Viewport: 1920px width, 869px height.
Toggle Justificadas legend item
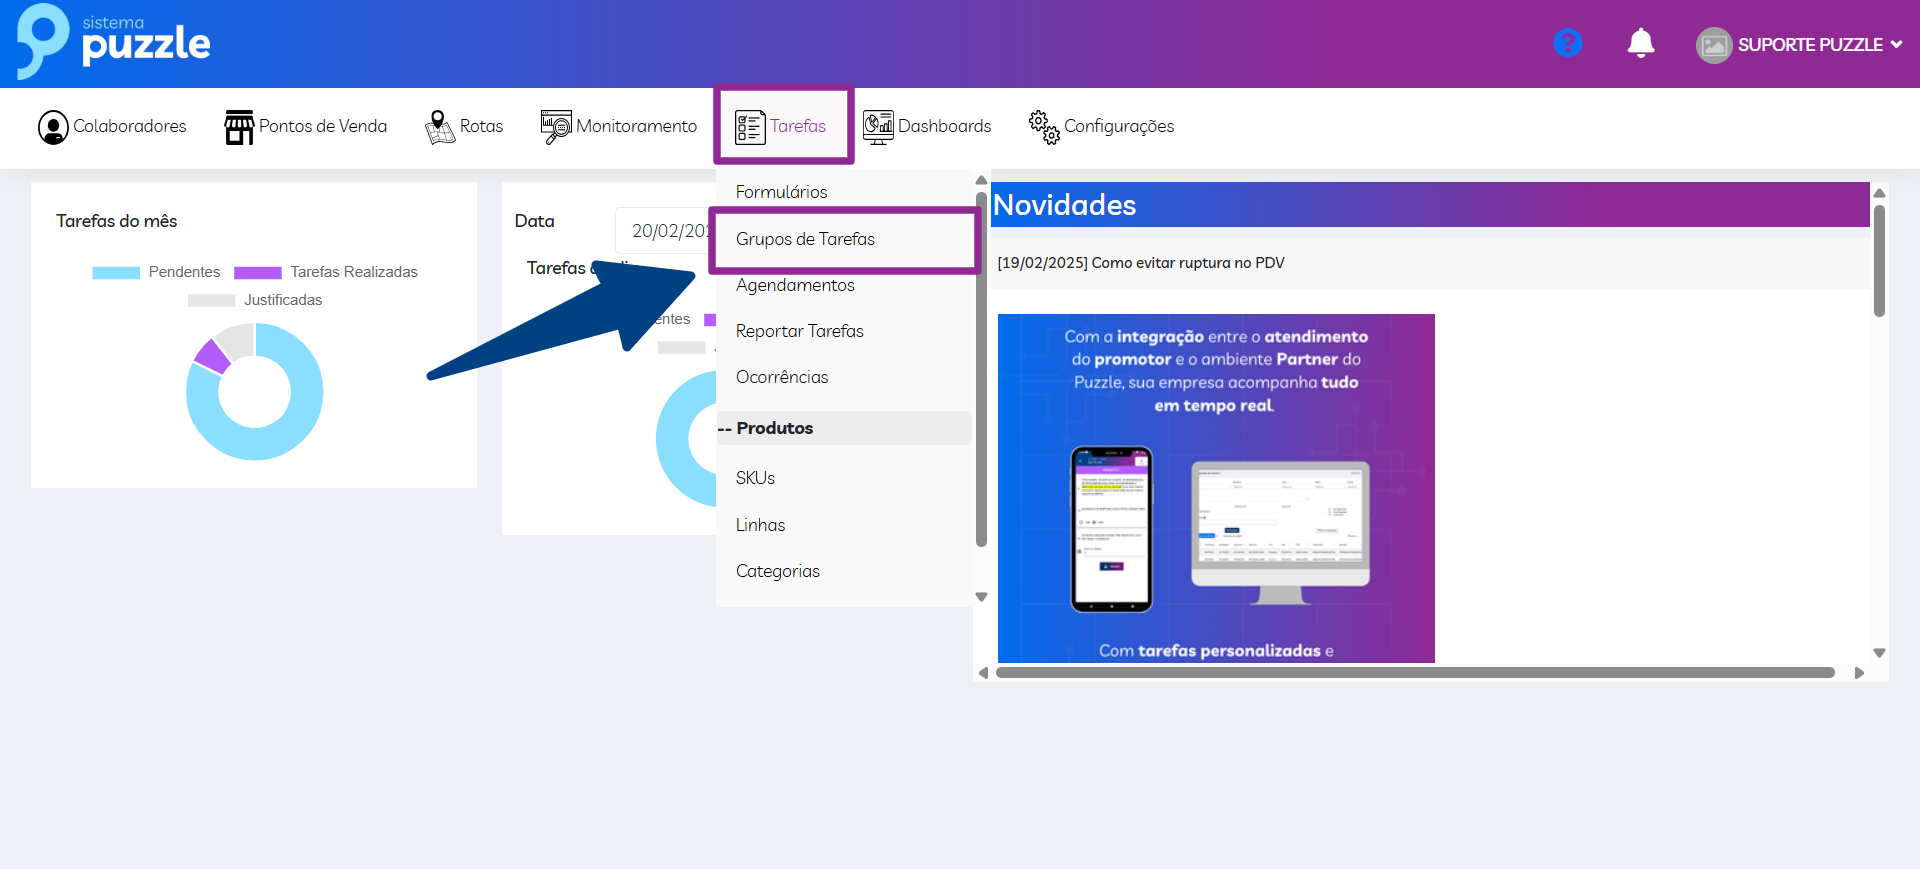coord(255,300)
